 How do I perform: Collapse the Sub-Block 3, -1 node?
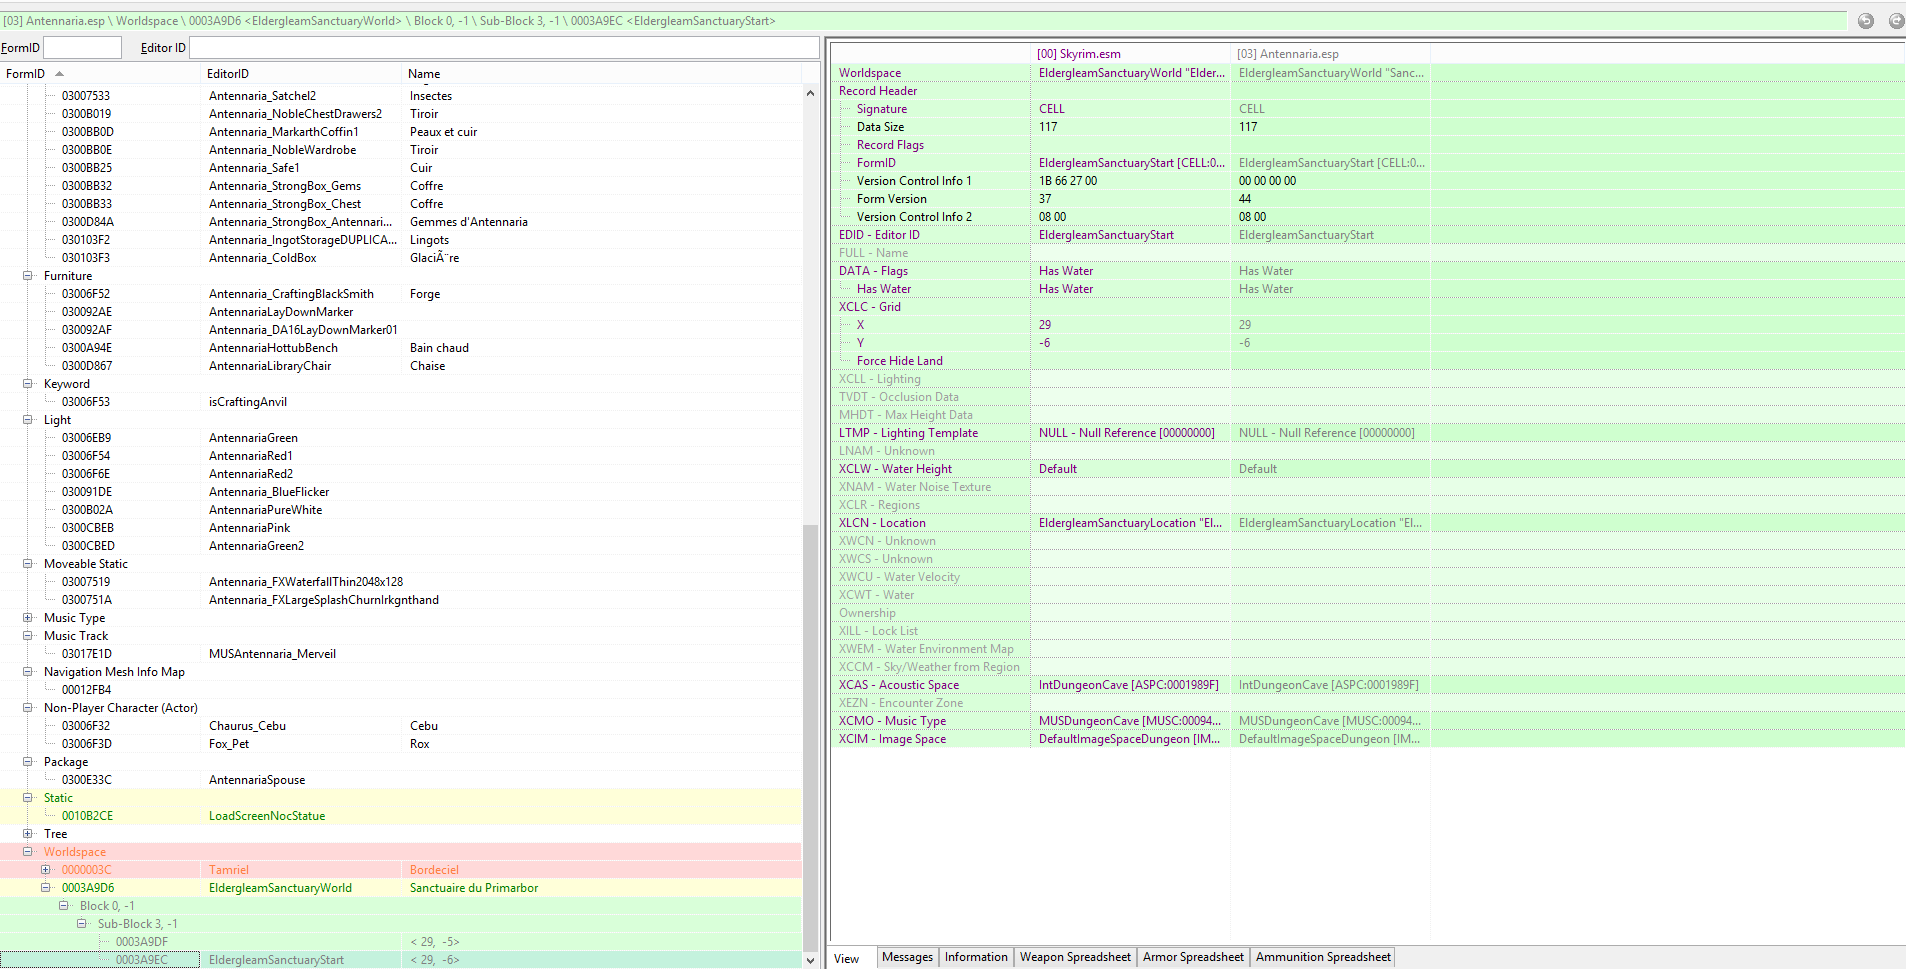pos(82,924)
